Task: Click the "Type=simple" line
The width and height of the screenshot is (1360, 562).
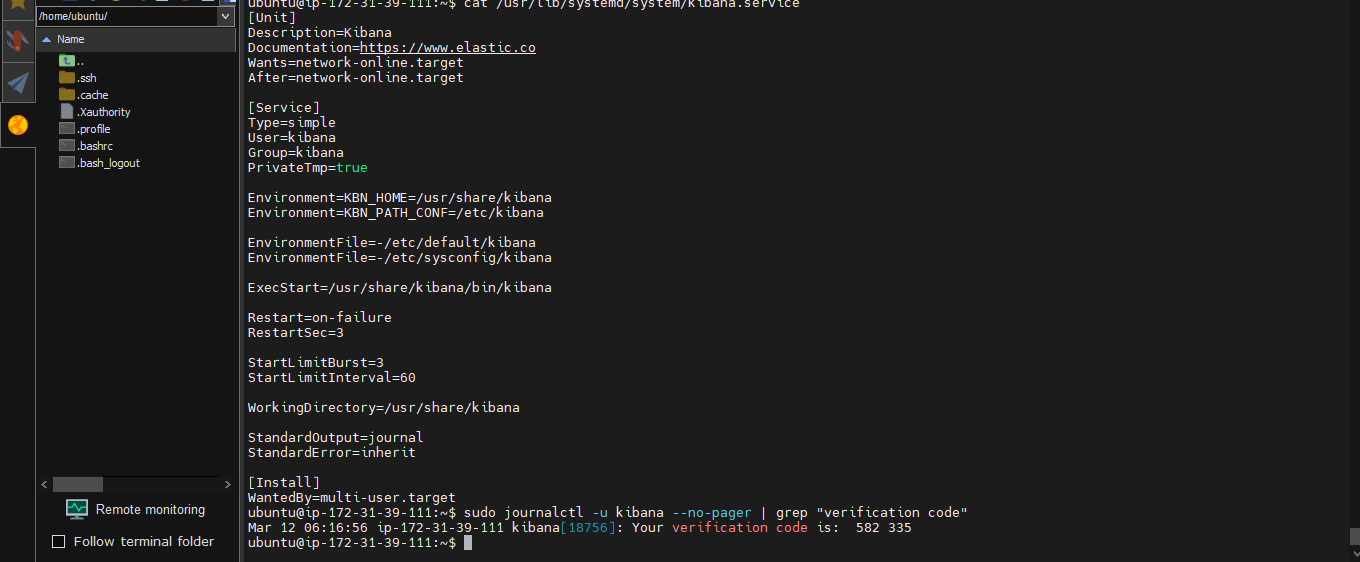Action: click(292, 122)
